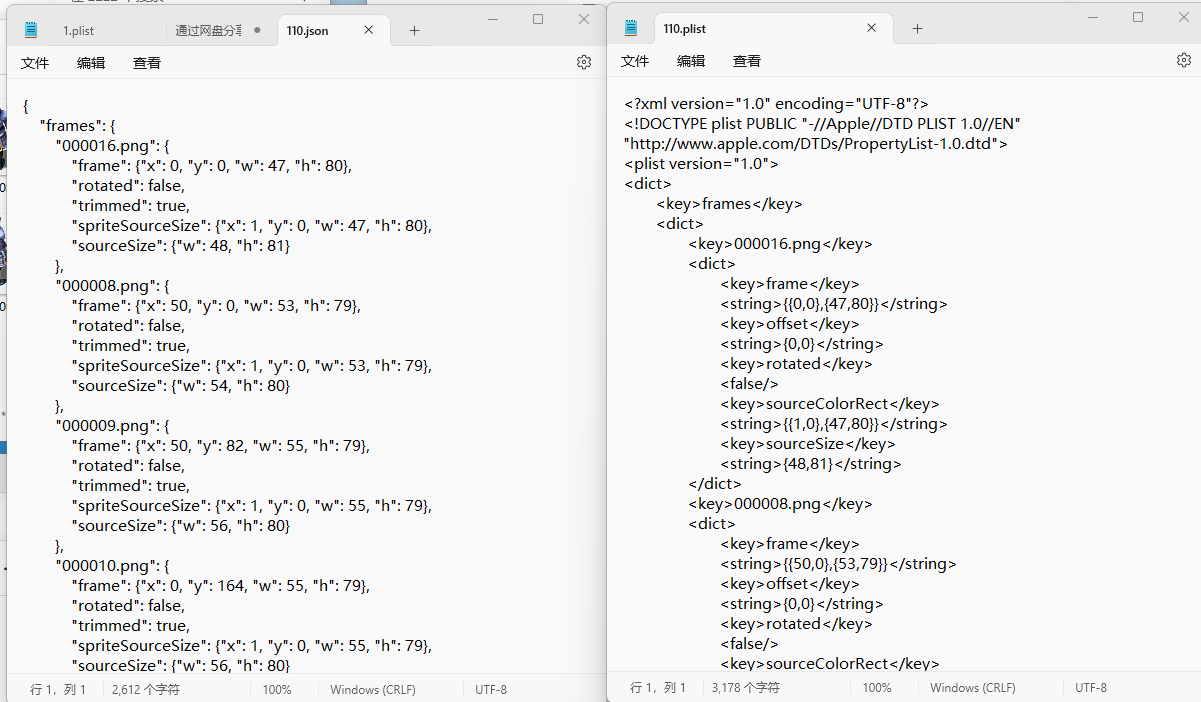Open the 编辑 menu in the left window
Viewport: 1201px width, 702px height.
(91, 62)
